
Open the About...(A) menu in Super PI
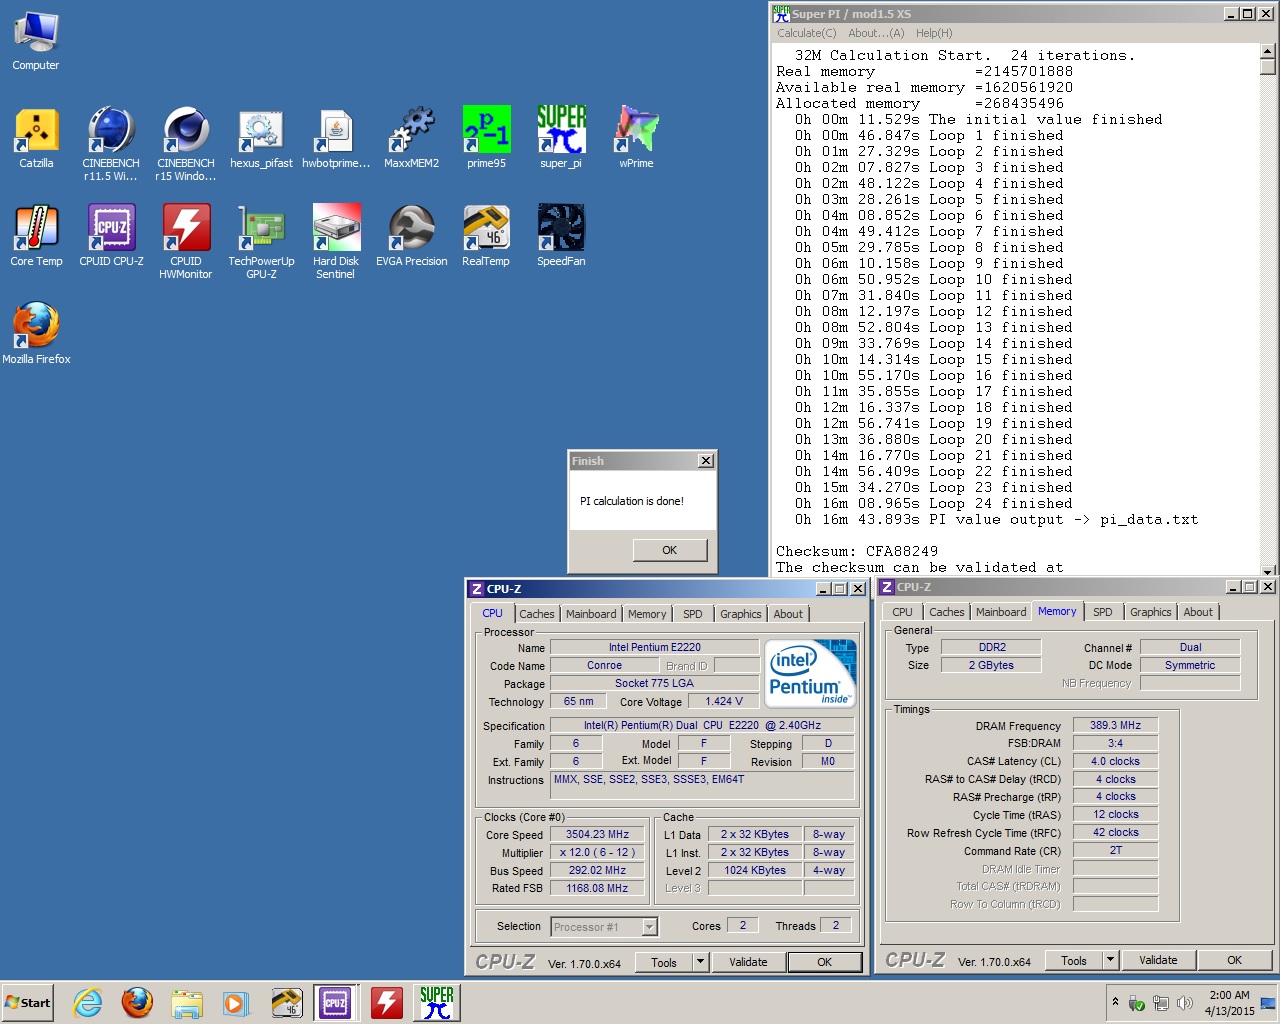(876, 33)
